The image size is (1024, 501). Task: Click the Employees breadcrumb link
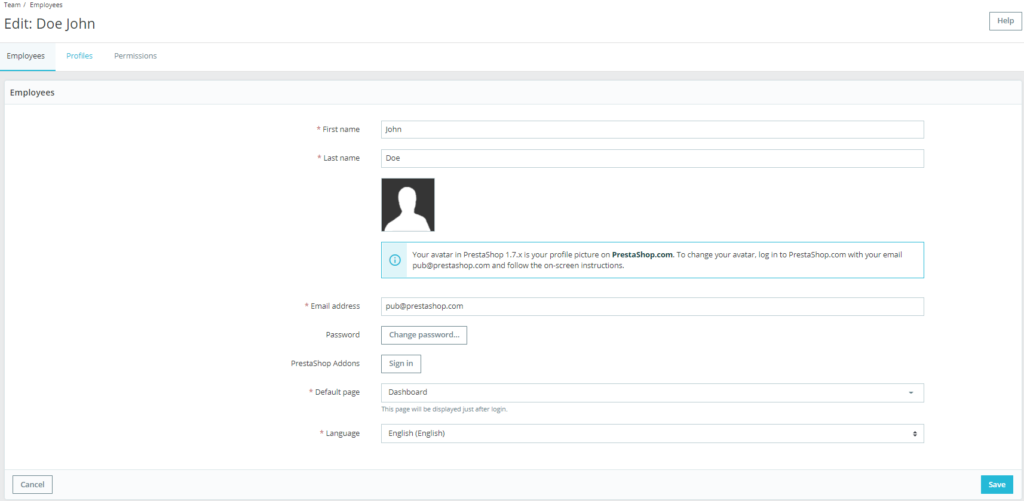coord(46,5)
